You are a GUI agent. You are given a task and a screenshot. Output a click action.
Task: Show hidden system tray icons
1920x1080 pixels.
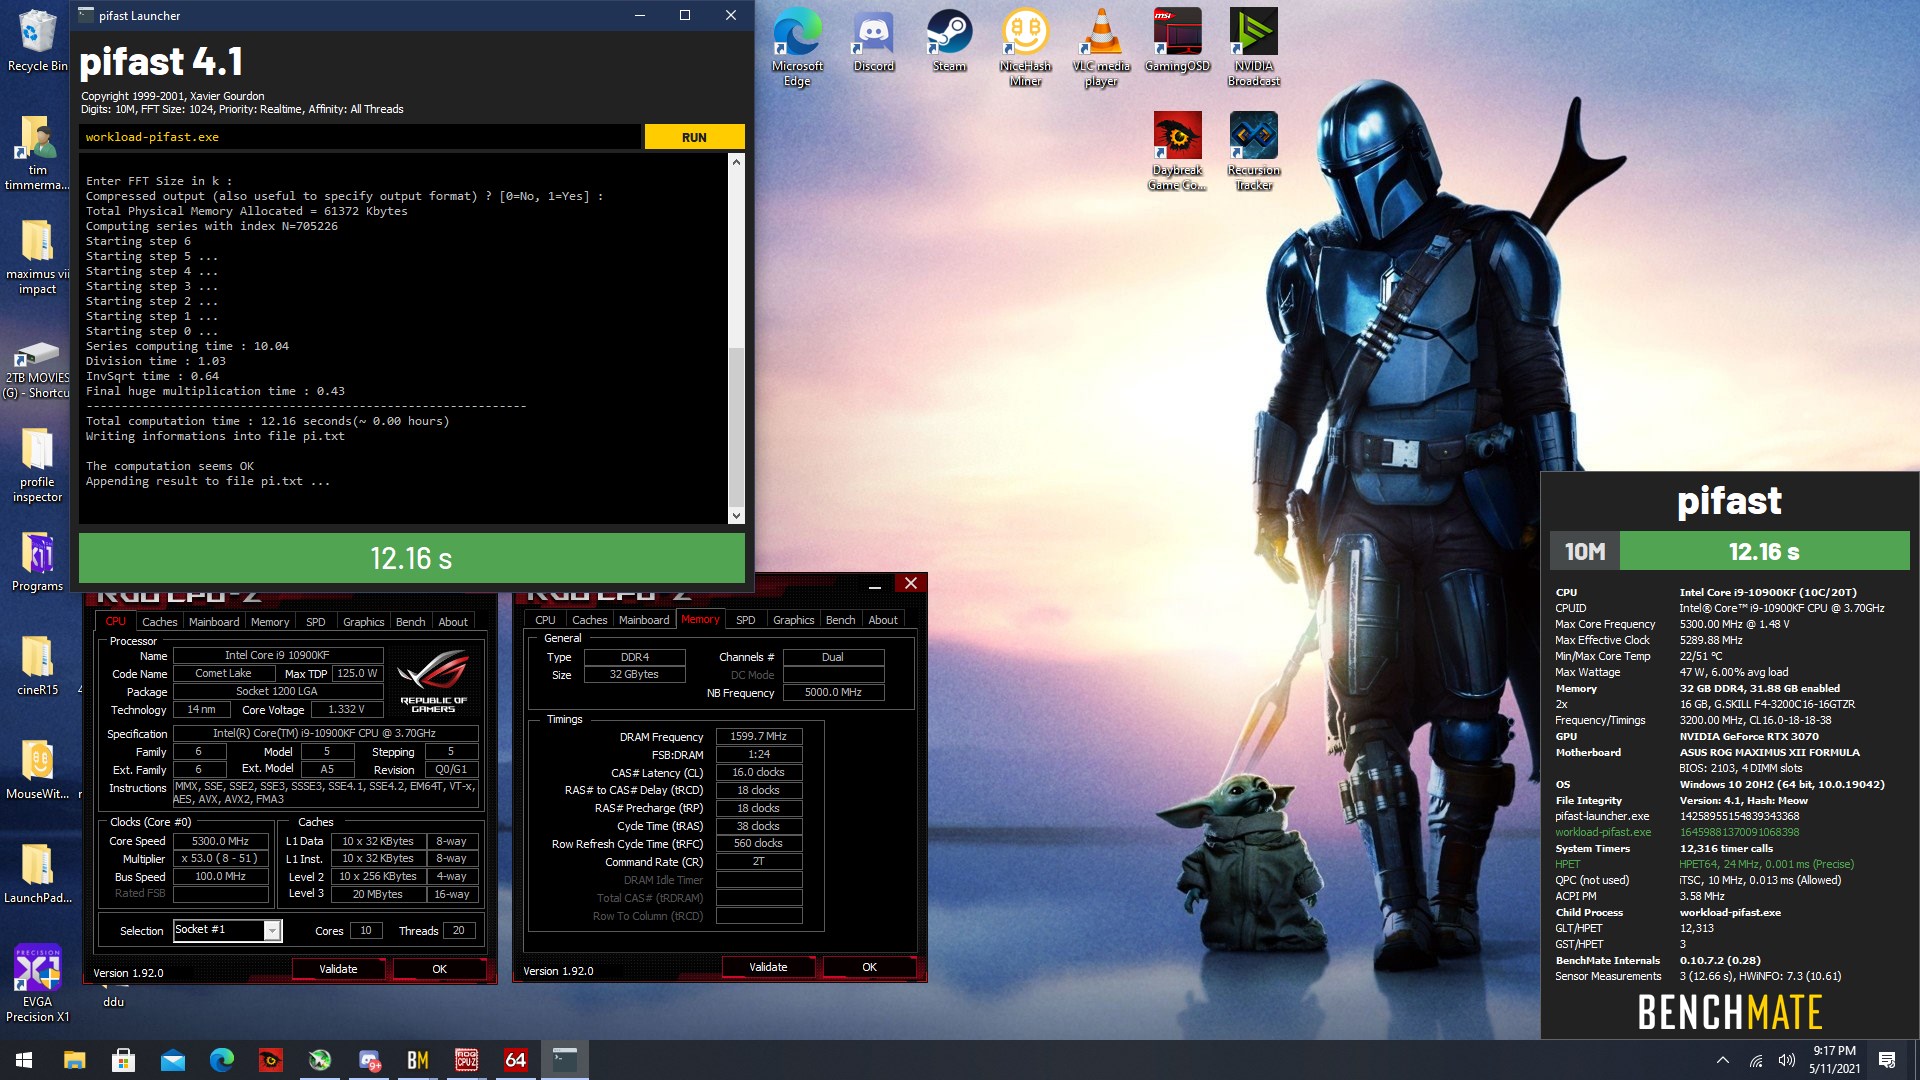1722,1060
